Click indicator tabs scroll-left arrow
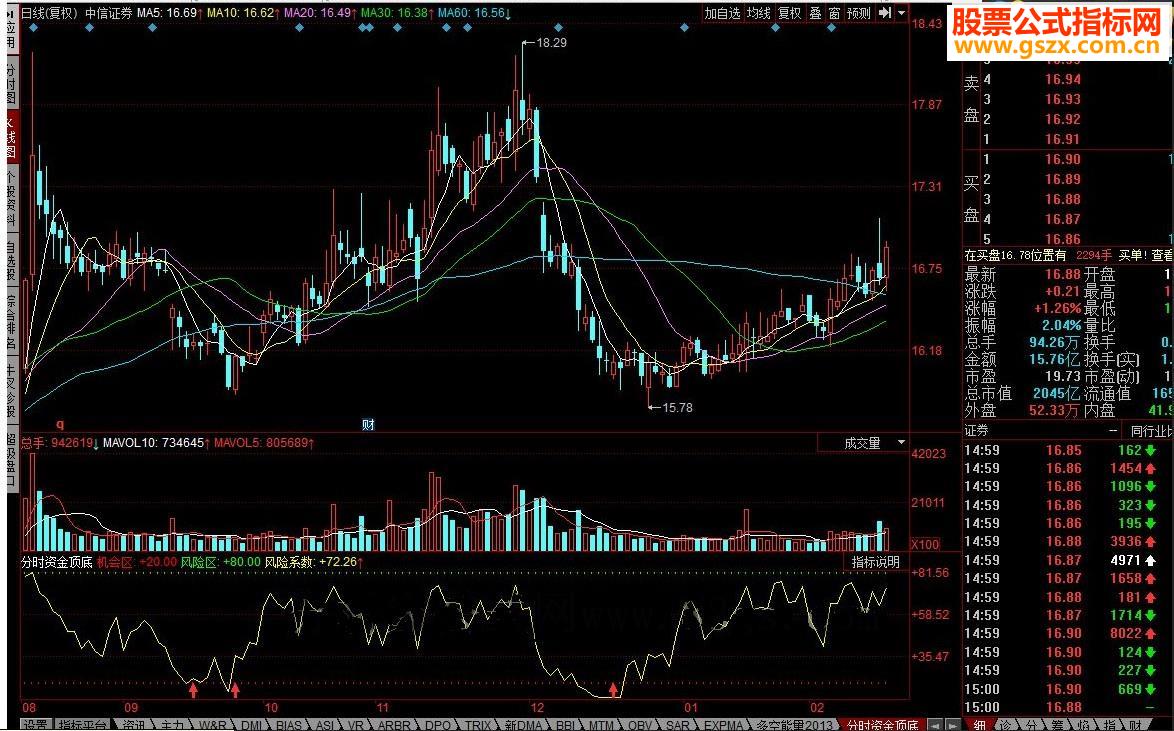Screen dimensions: 1174x731 tap(935, 725)
